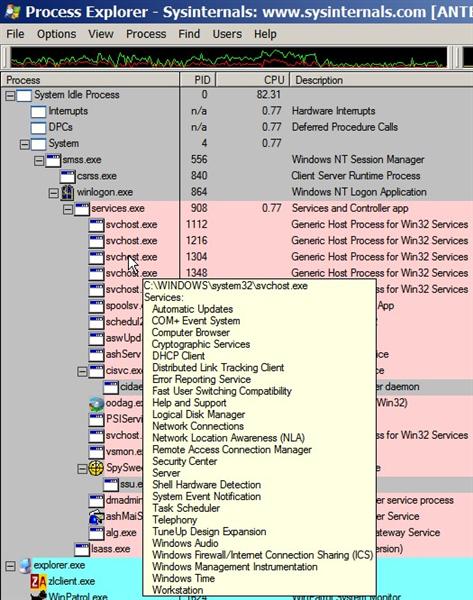Image resolution: width=473 pixels, height=600 pixels.
Task: Click the ashMaiSv mail scanner icon
Action: click(96, 517)
